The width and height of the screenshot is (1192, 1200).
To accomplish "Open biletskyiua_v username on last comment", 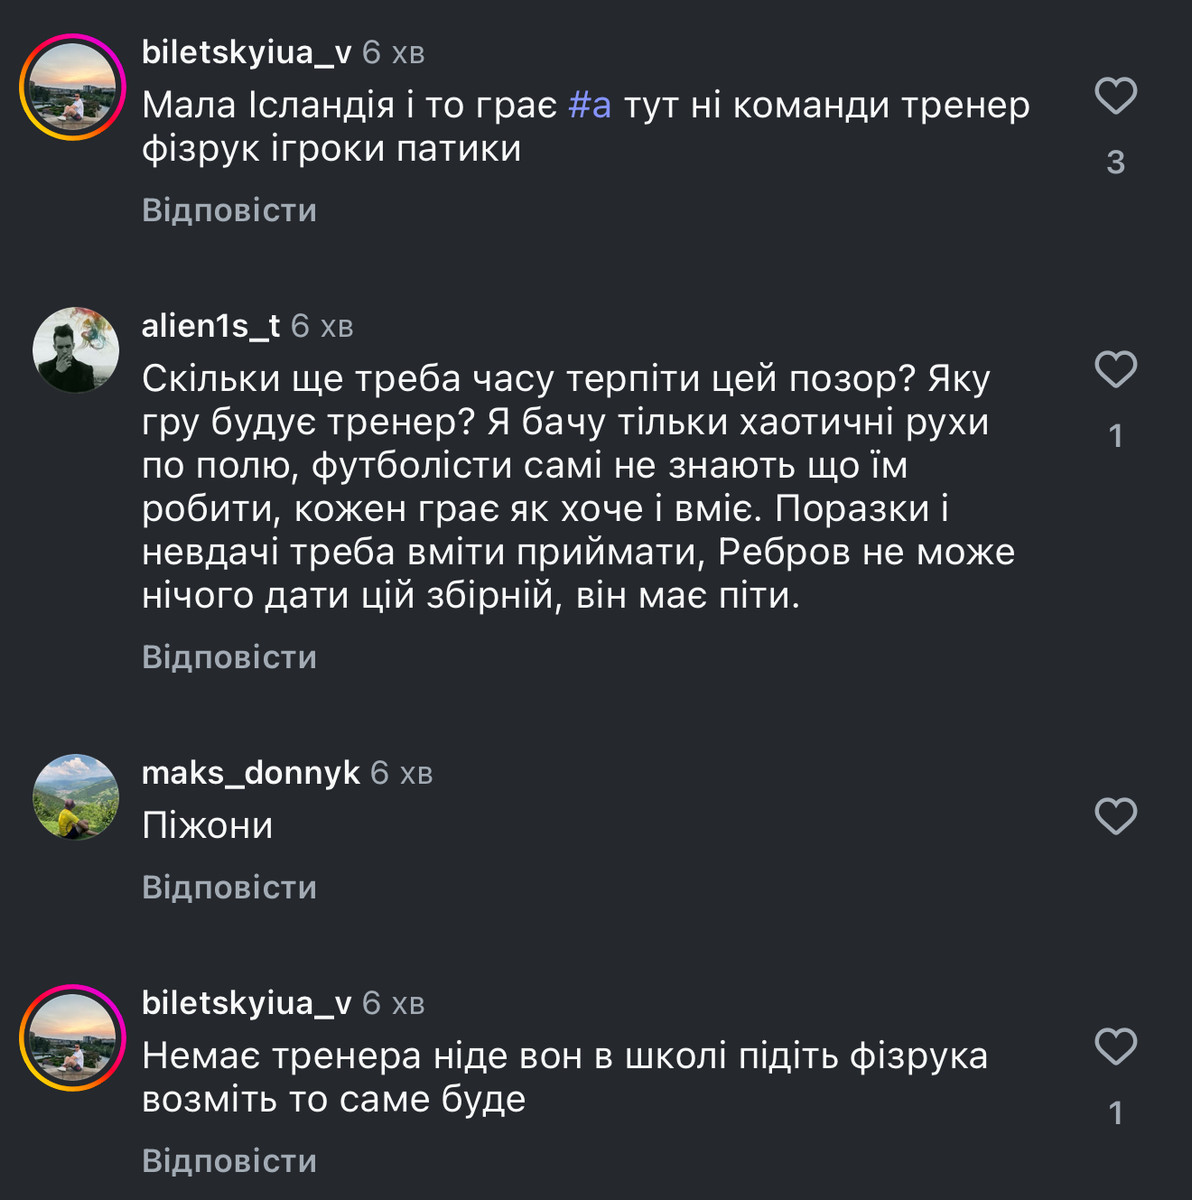I will tap(246, 1002).
